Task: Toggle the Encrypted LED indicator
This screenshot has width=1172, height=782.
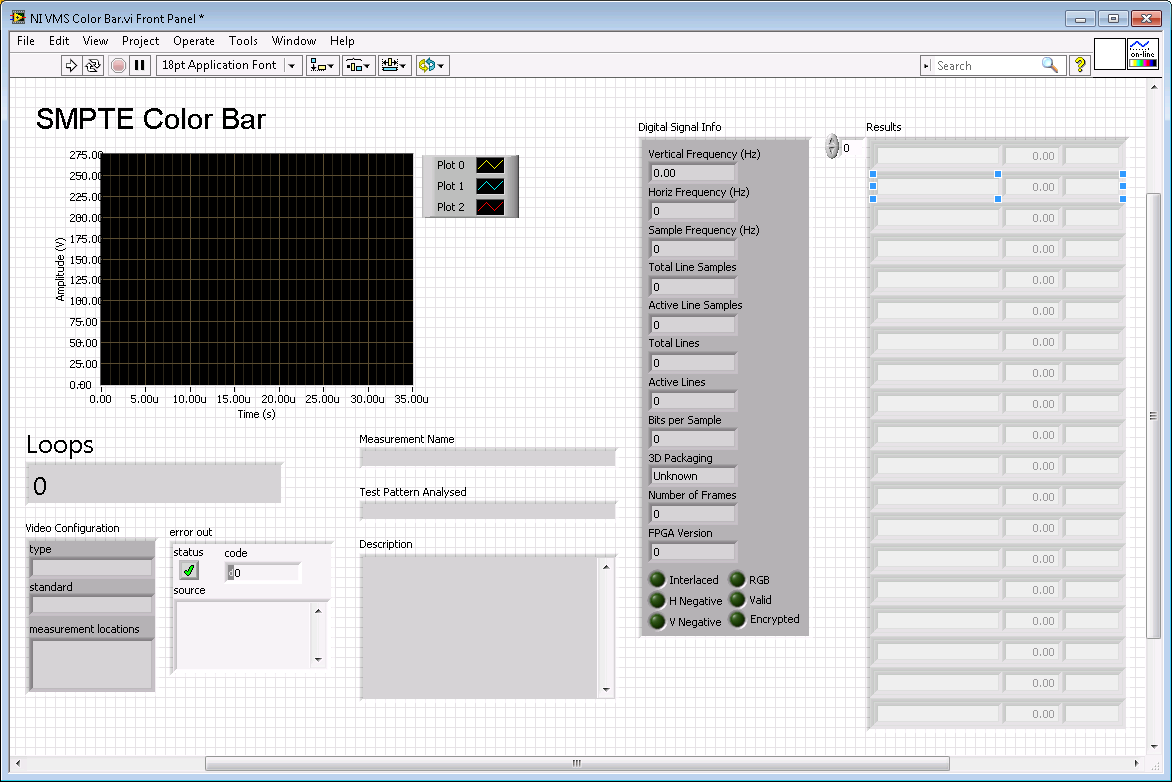Action: point(737,620)
